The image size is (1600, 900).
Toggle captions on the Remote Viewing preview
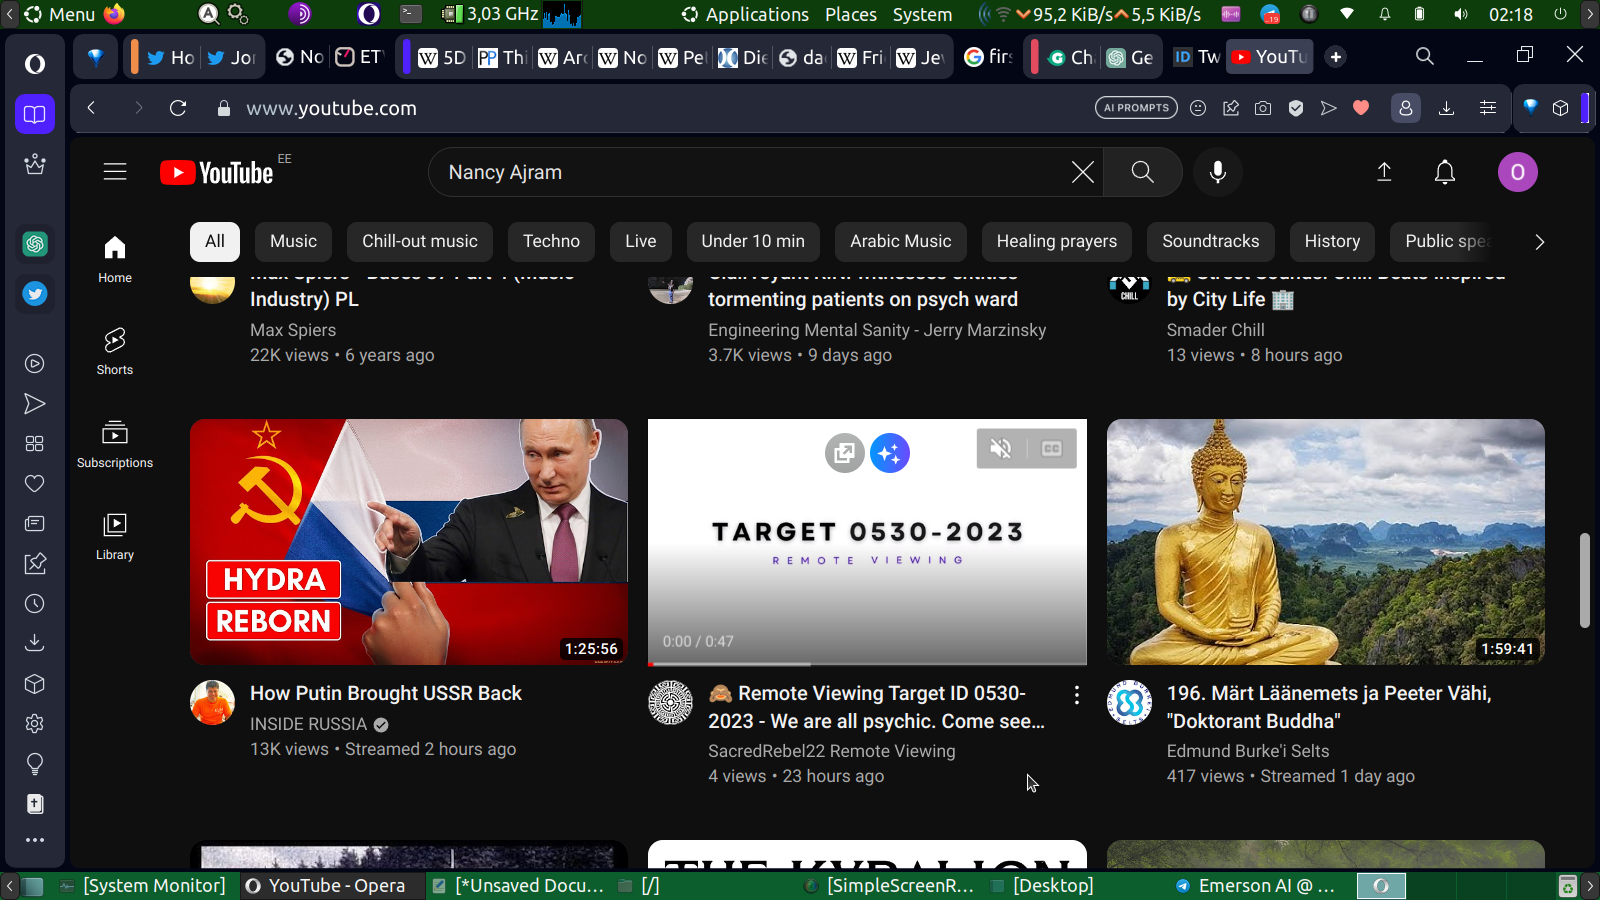coord(1051,449)
